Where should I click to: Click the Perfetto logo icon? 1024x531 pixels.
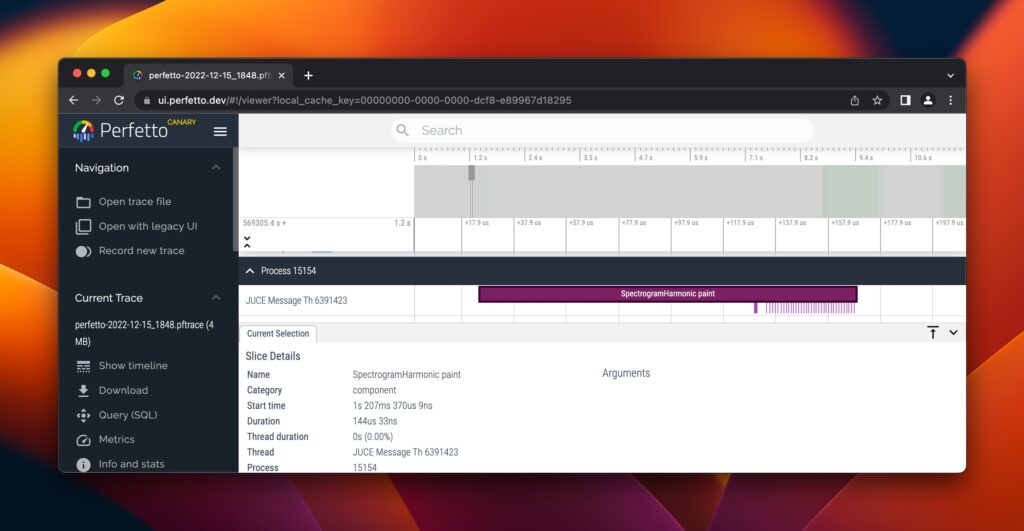pyautogui.click(x=83, y=131)
